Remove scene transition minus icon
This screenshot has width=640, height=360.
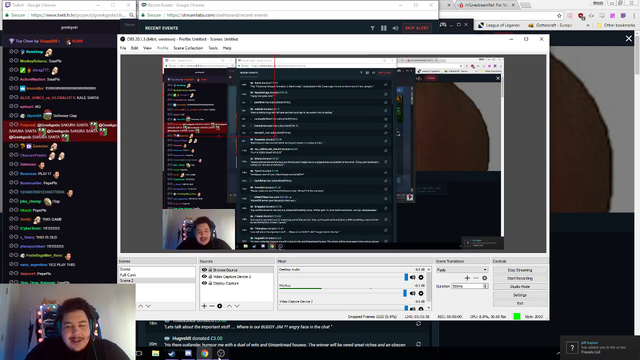pyautogui.click(x=476, y=278)
